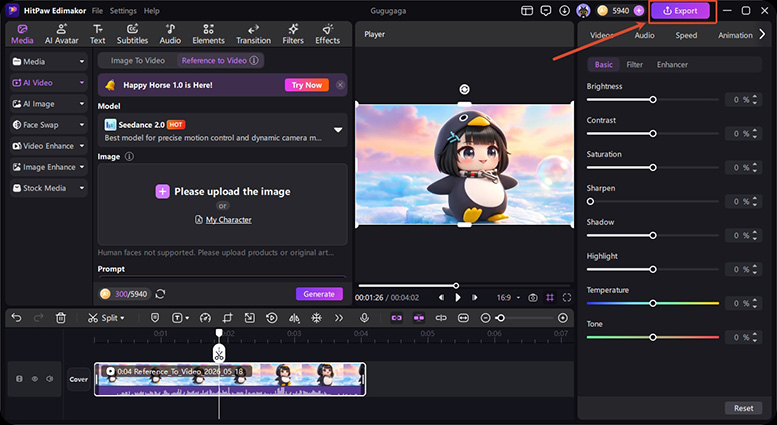
Task: Adjust the Brightness slider handle
Action: point(653,100)
